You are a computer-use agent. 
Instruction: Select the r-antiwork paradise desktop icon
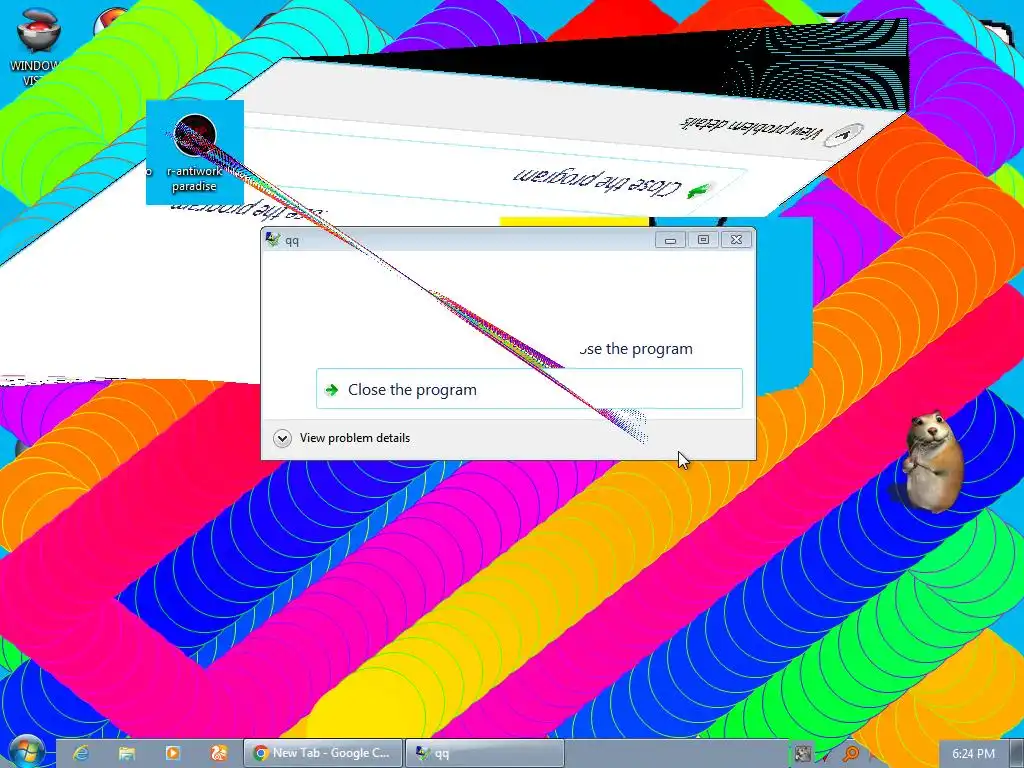coord(195,153)
